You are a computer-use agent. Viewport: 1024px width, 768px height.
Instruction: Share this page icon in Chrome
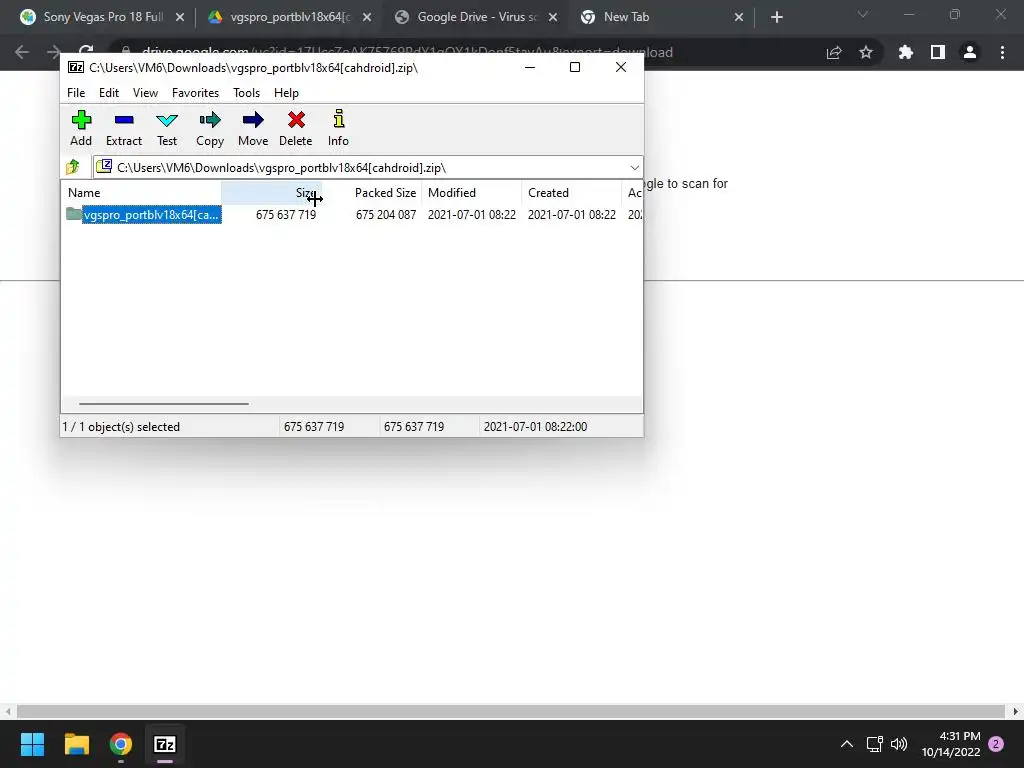click(x=834, y=52)
